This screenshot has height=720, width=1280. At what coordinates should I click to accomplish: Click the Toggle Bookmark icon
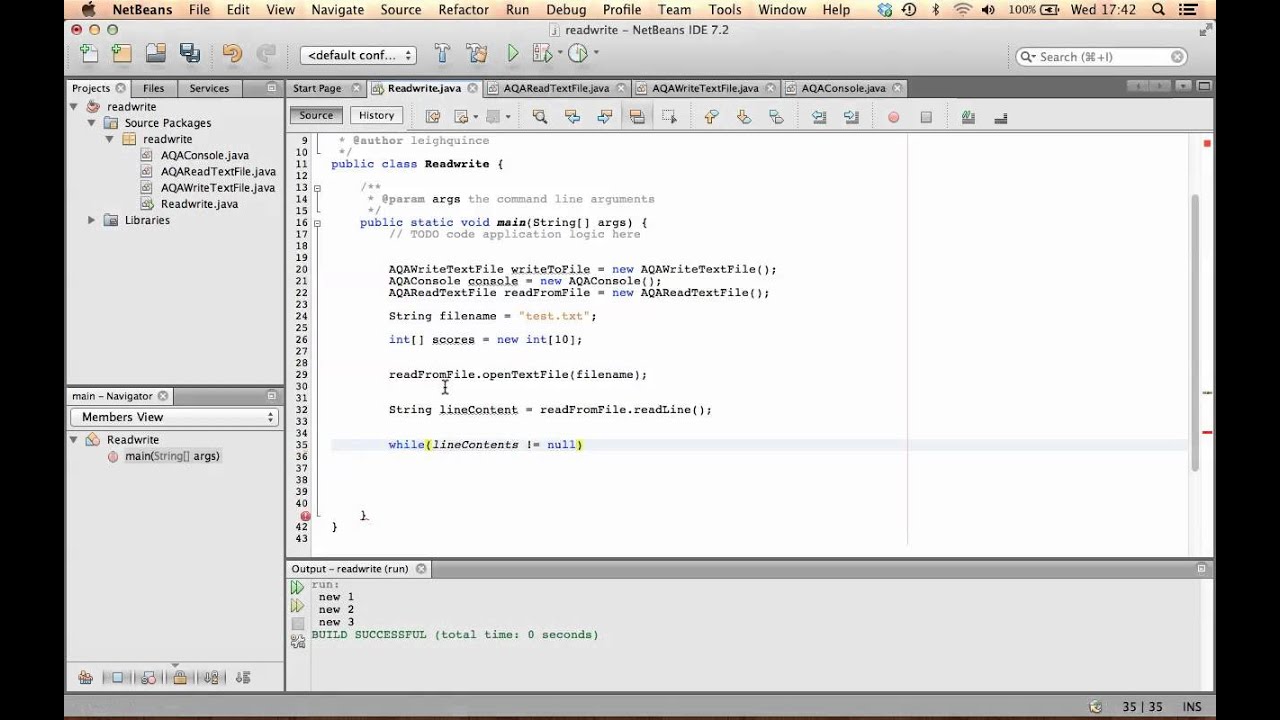776,117
